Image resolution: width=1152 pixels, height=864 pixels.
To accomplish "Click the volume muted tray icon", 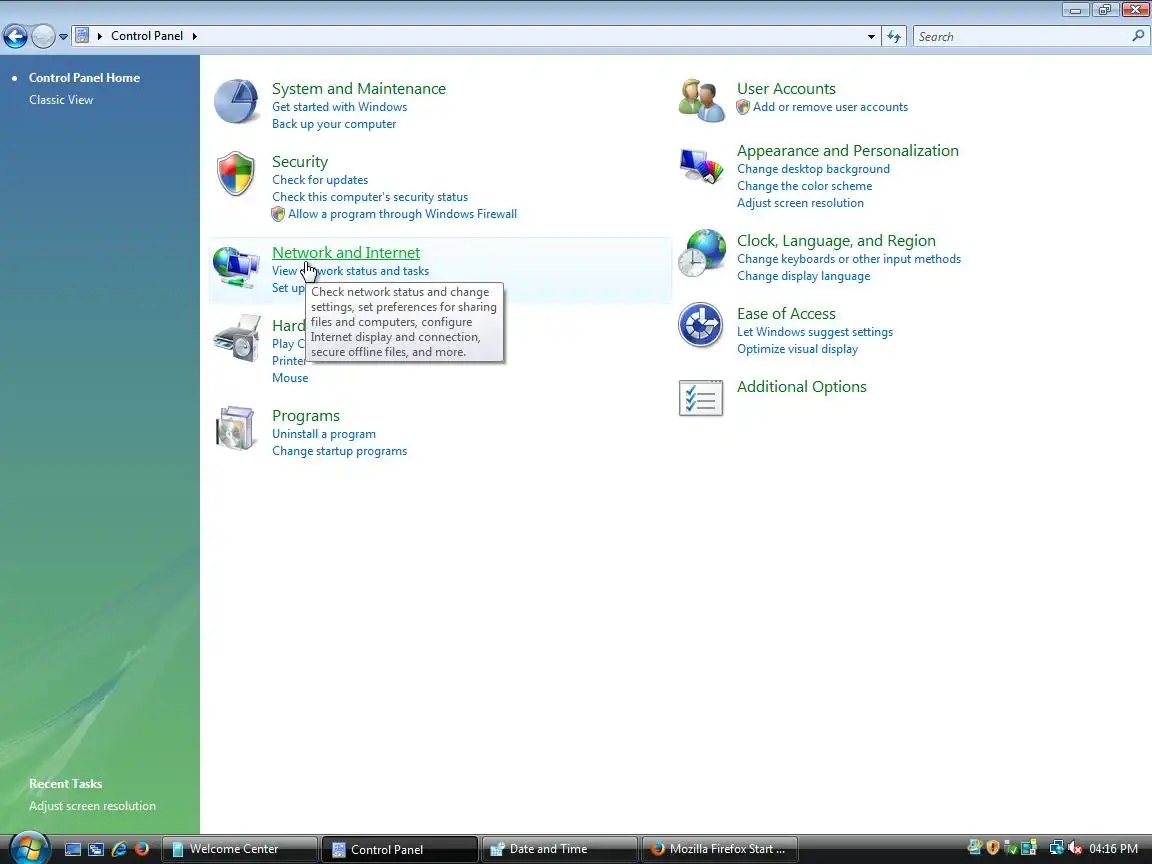I will 1076,849.
